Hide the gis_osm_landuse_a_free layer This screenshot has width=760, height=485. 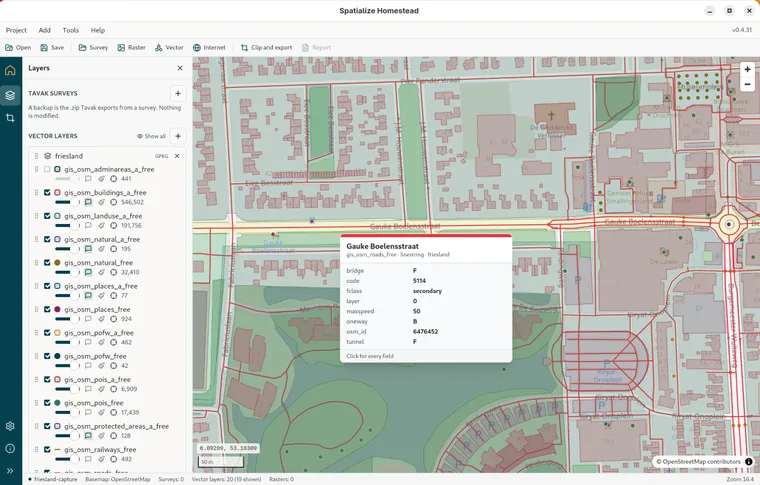[47, 216]
